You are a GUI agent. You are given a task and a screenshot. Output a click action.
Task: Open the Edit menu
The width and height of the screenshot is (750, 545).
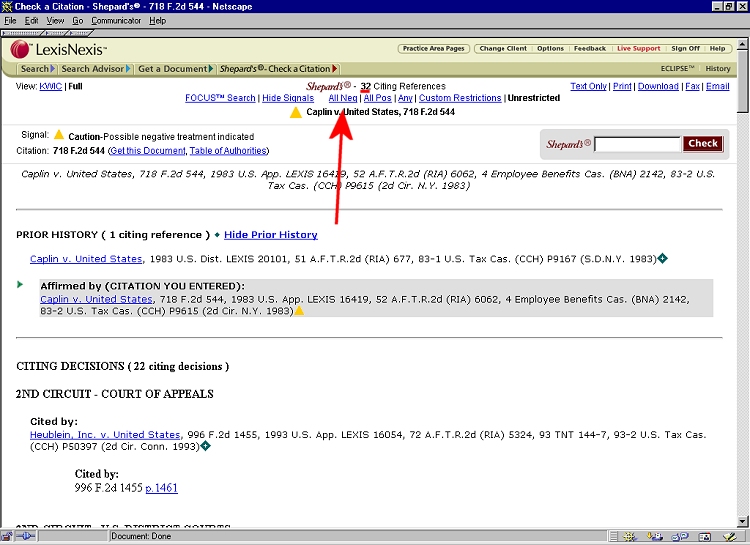pyautogui.click(x=32, y=21)
